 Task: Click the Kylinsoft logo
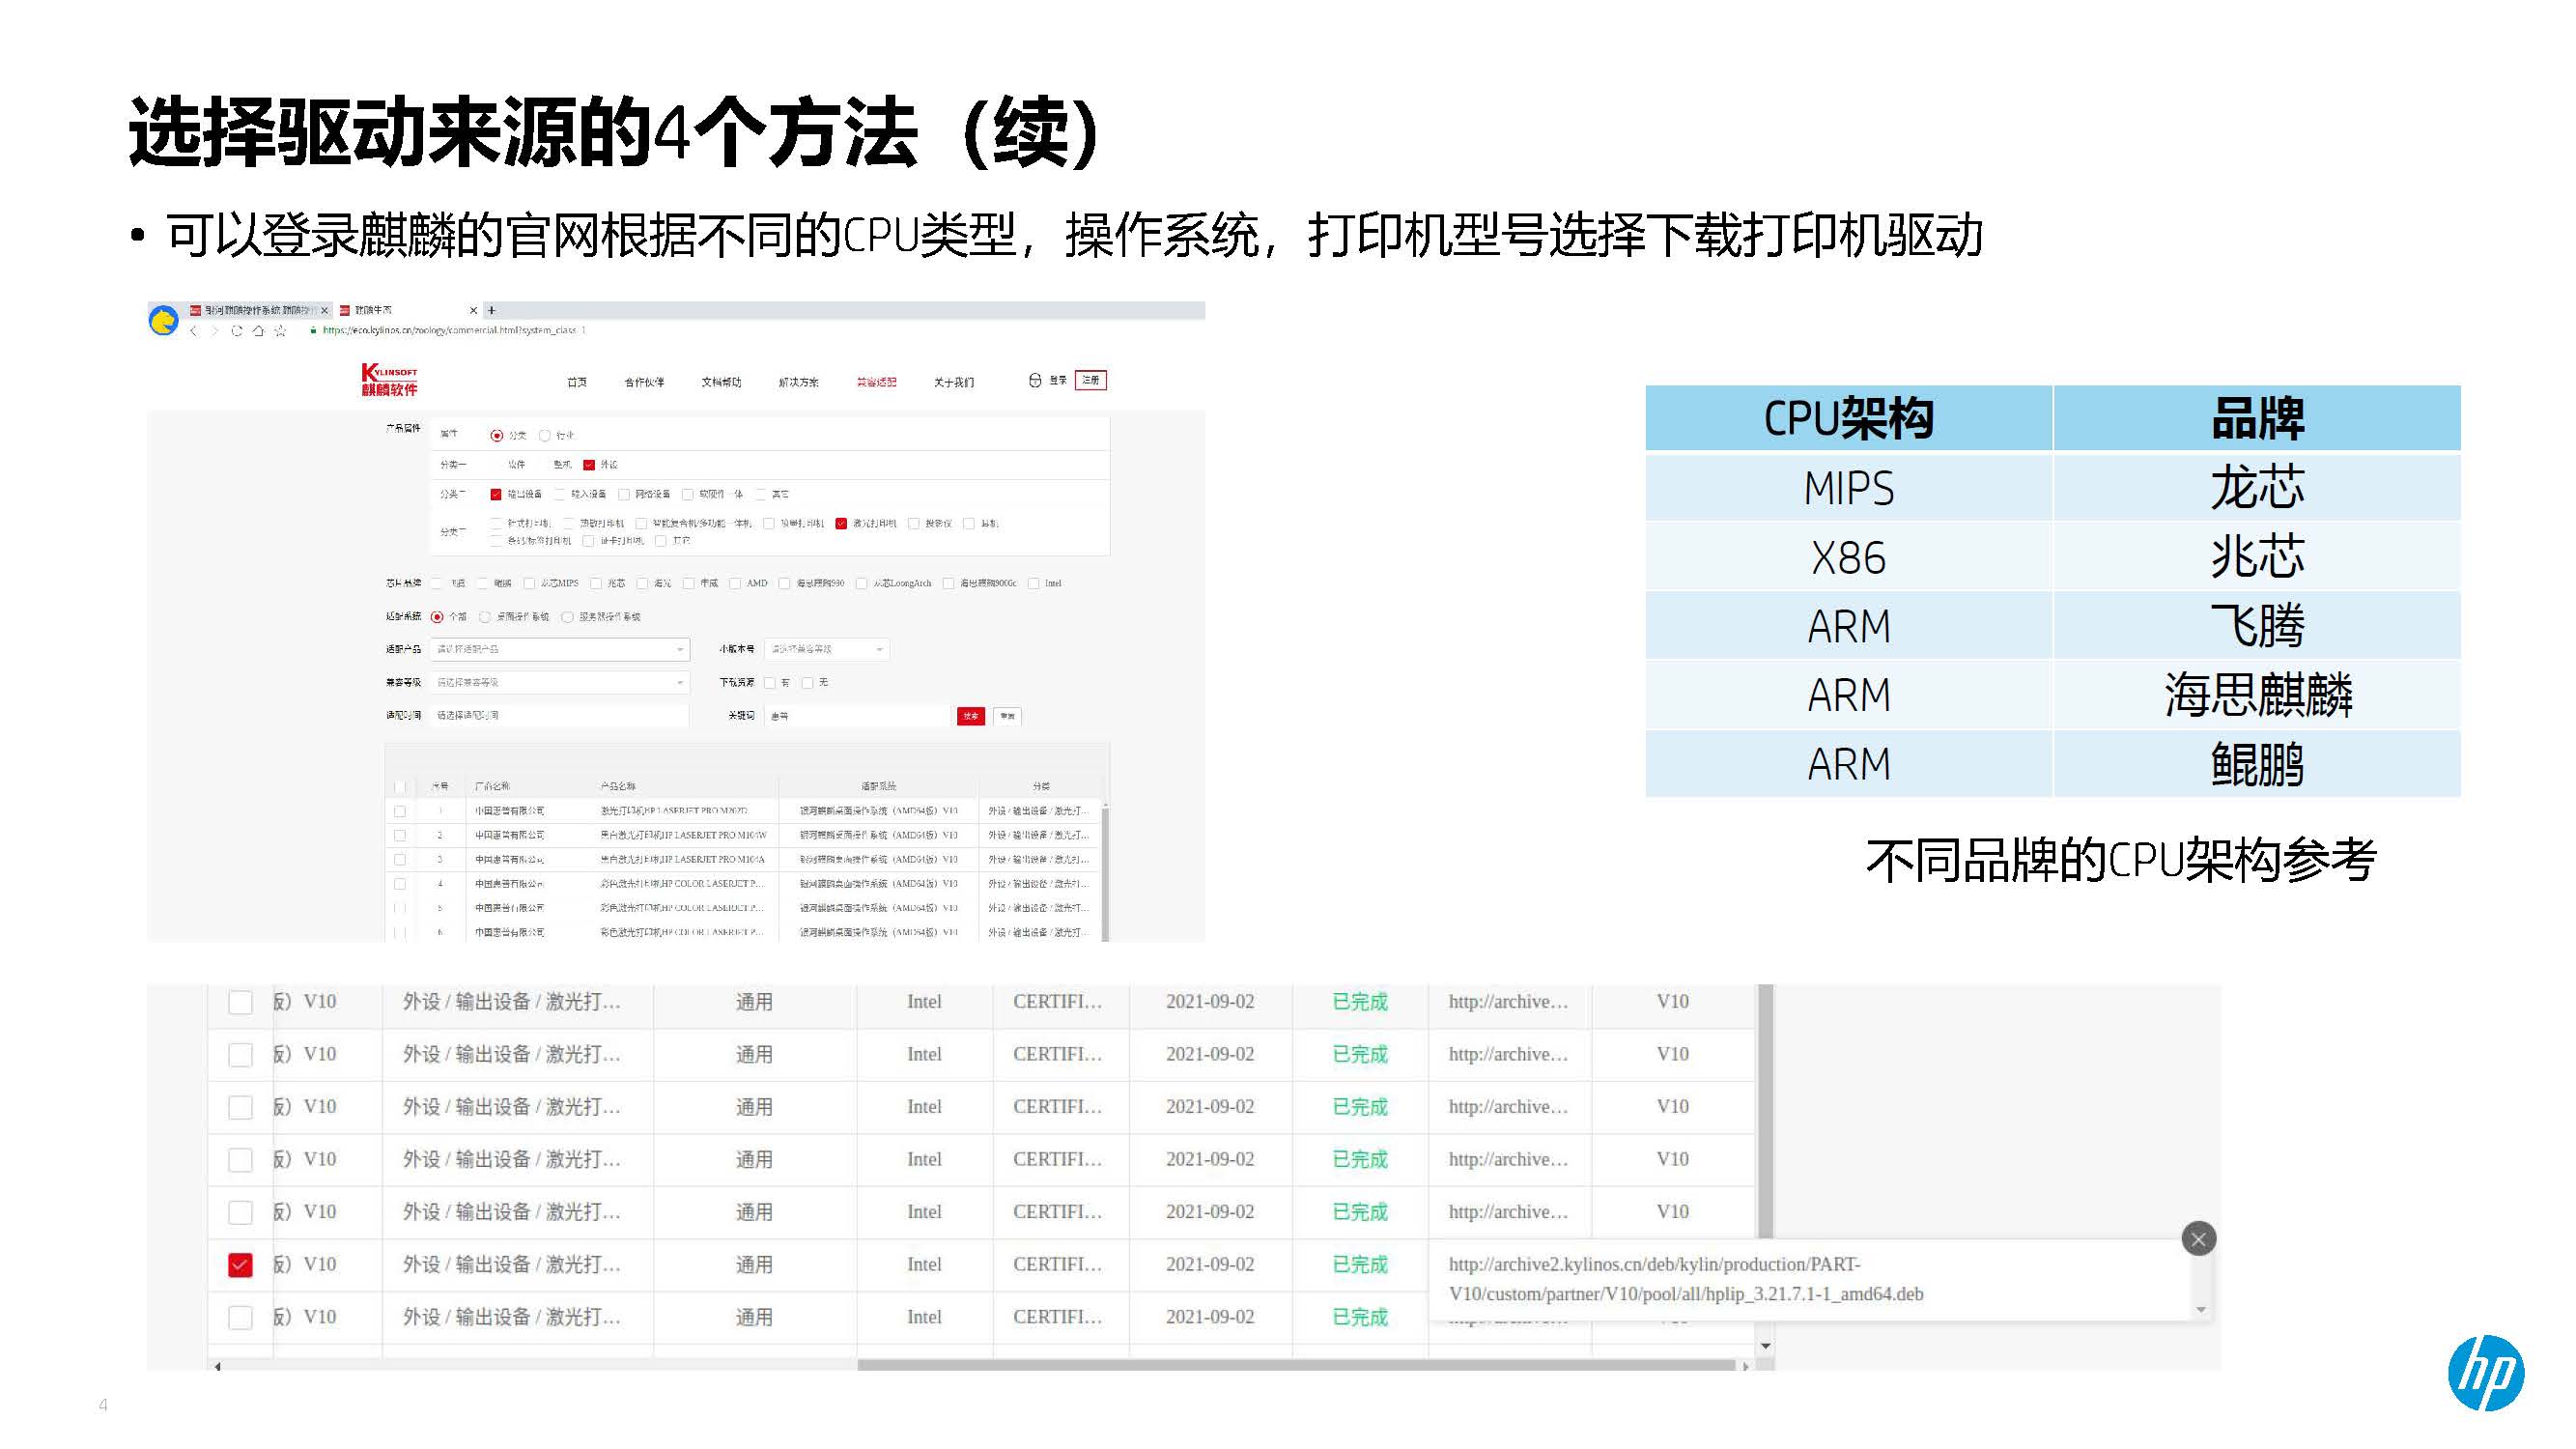tap(389, 380)
